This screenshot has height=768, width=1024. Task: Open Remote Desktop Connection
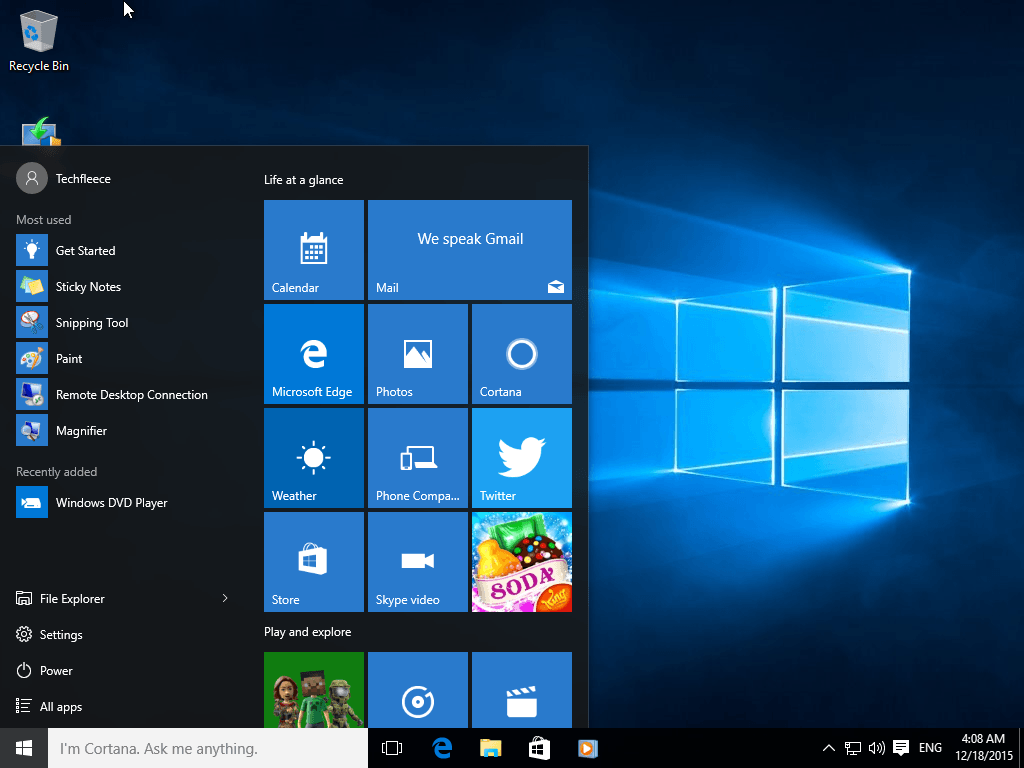(x=124, y=394)
